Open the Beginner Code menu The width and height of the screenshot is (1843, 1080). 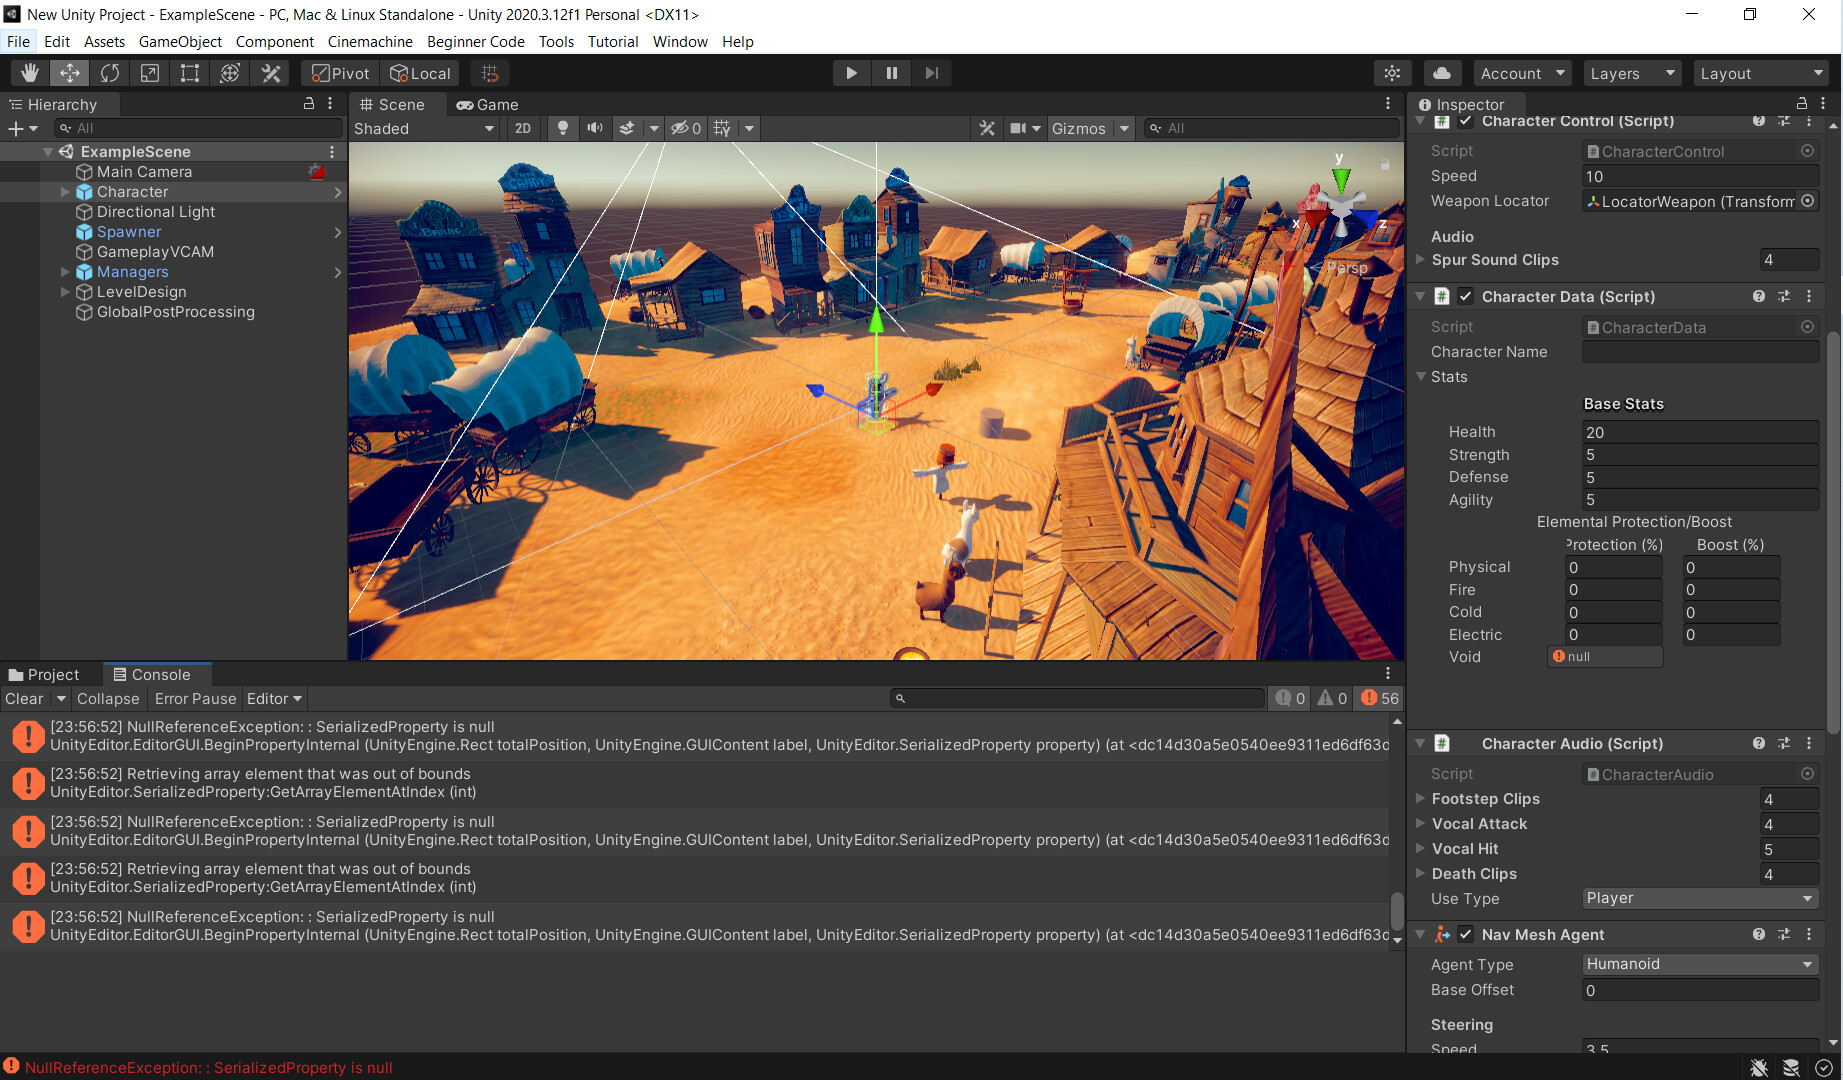coord(475,41)
